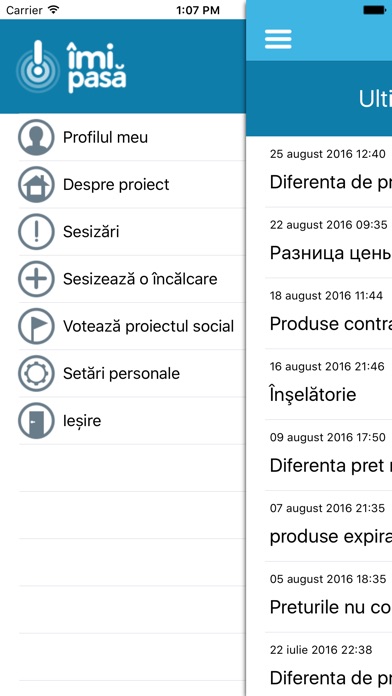Image resolution: width=392 pixels, height=696 pixels.
Task: Choose Sesizează o încălcare menu entry
Action: tap(132, 279)
